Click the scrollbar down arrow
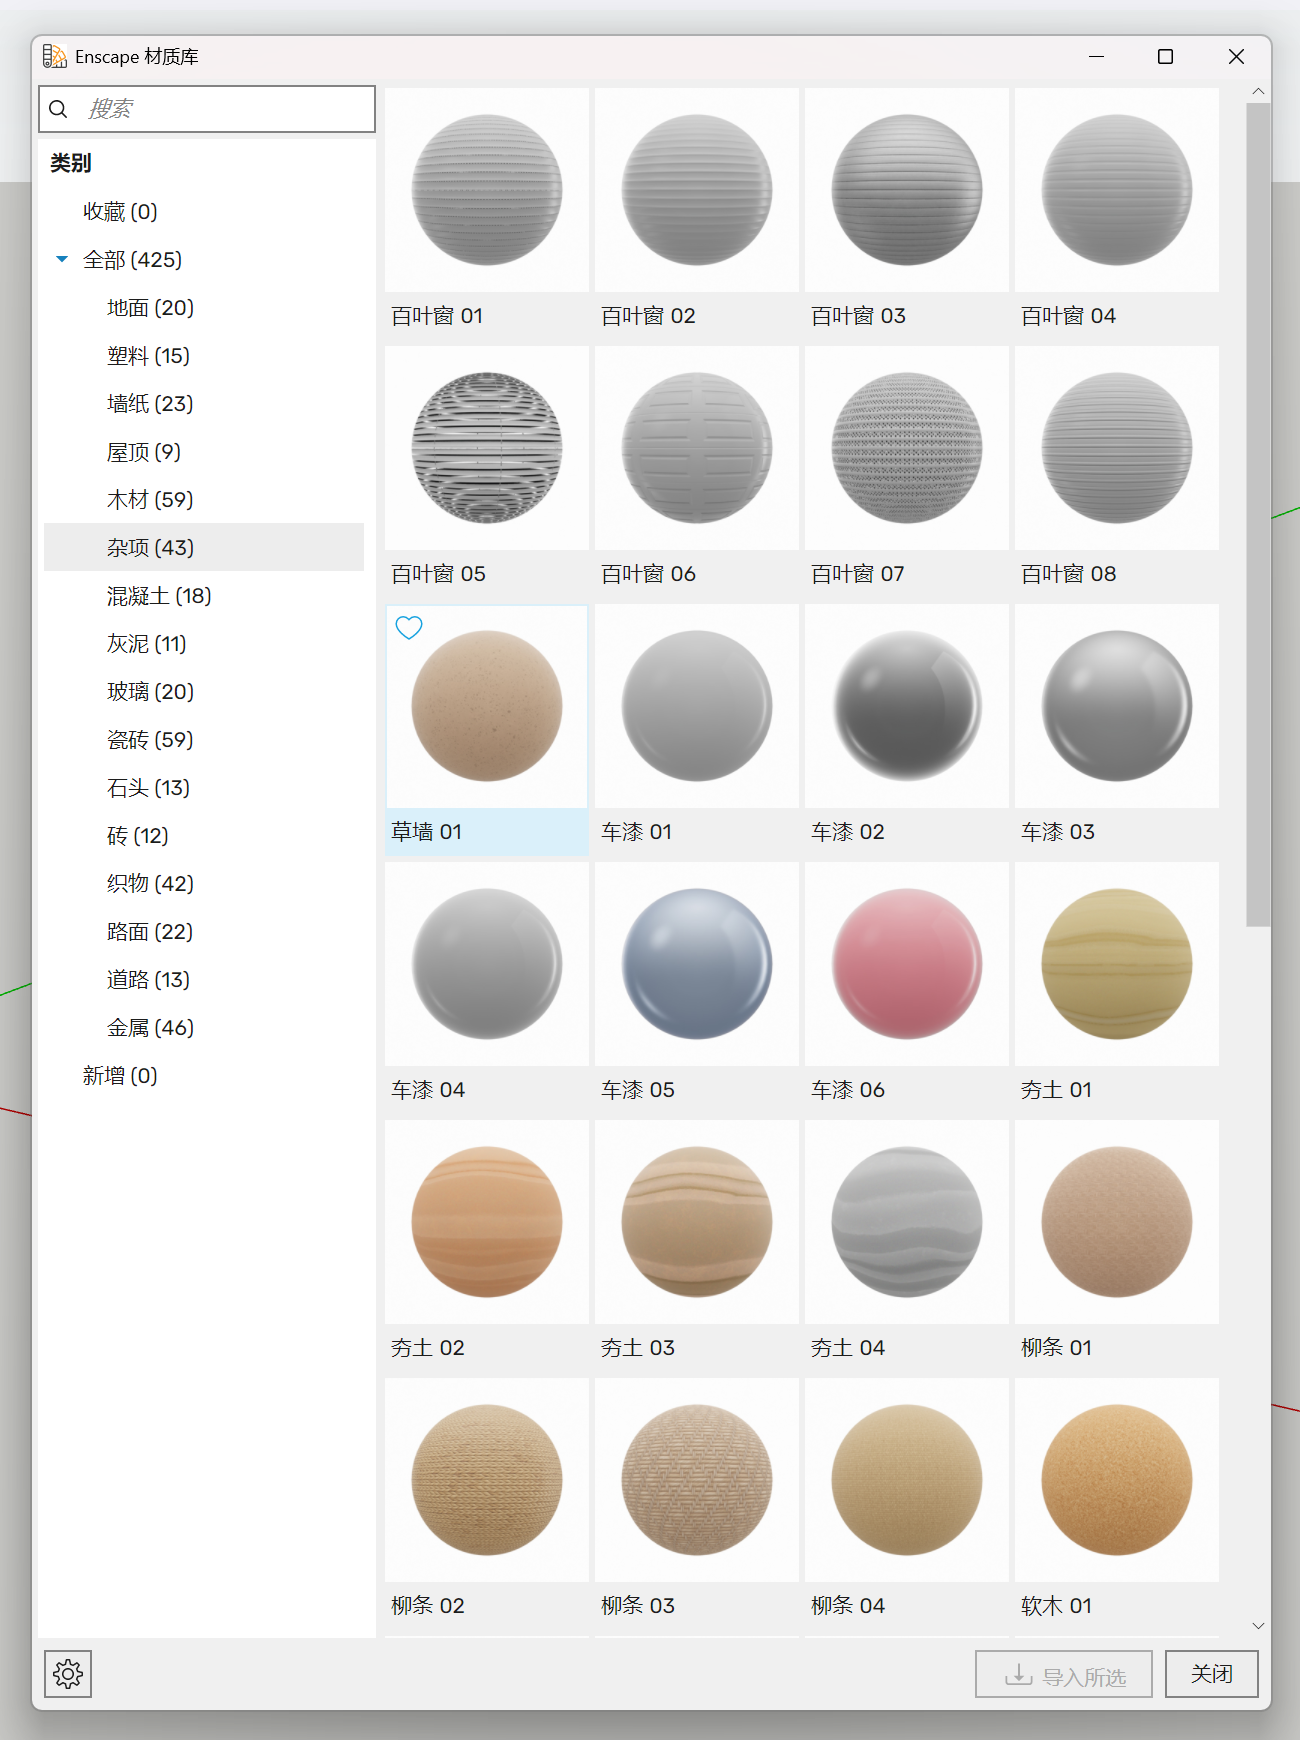 click(1258, 1625)
